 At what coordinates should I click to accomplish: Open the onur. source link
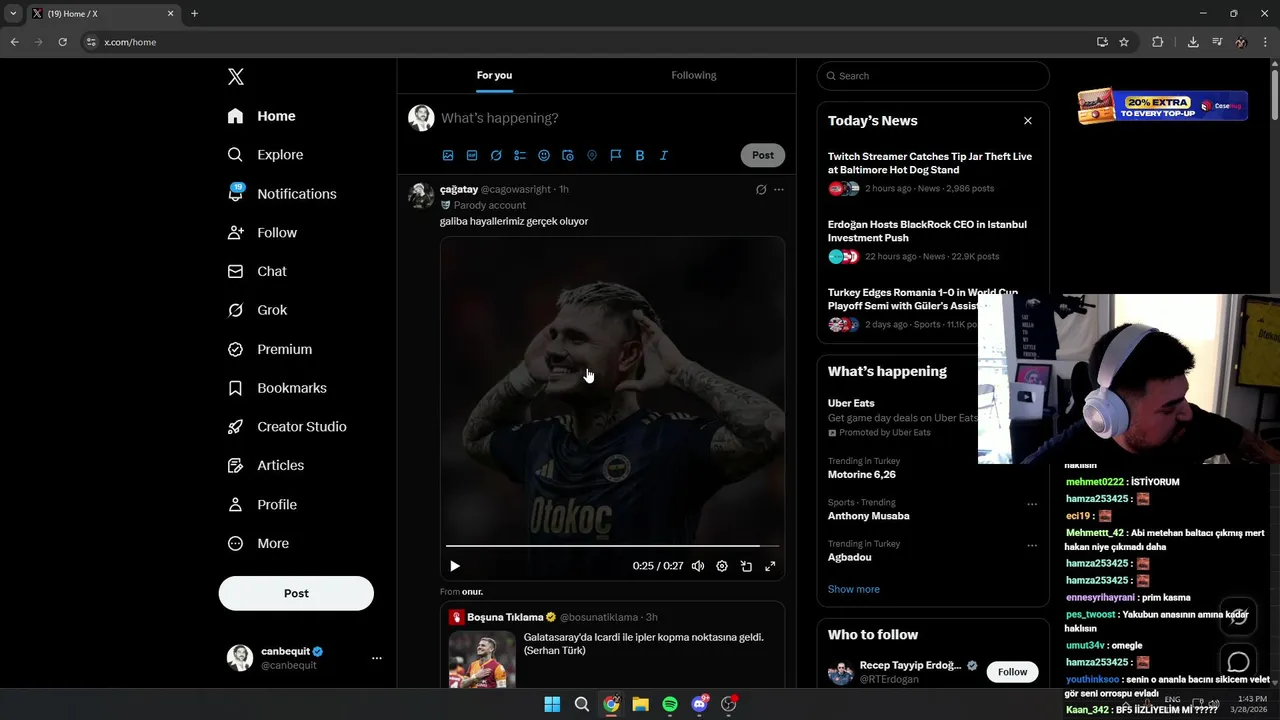point(472,592)
